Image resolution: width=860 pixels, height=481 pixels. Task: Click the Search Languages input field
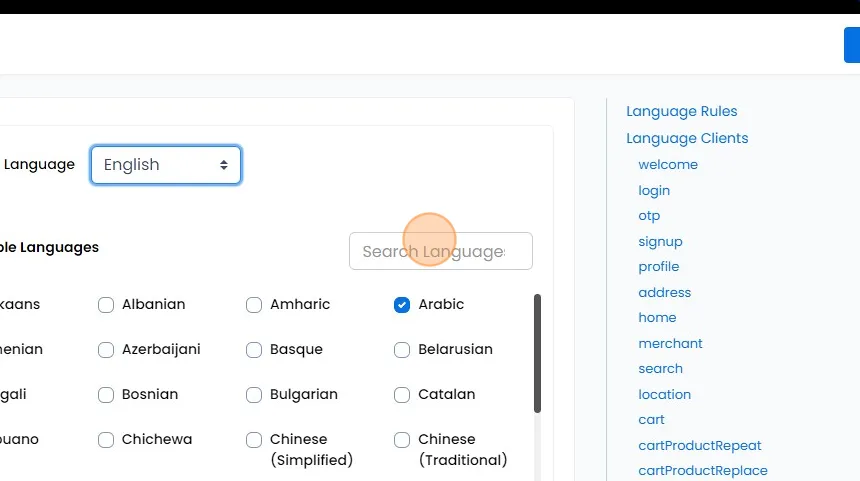440,251
